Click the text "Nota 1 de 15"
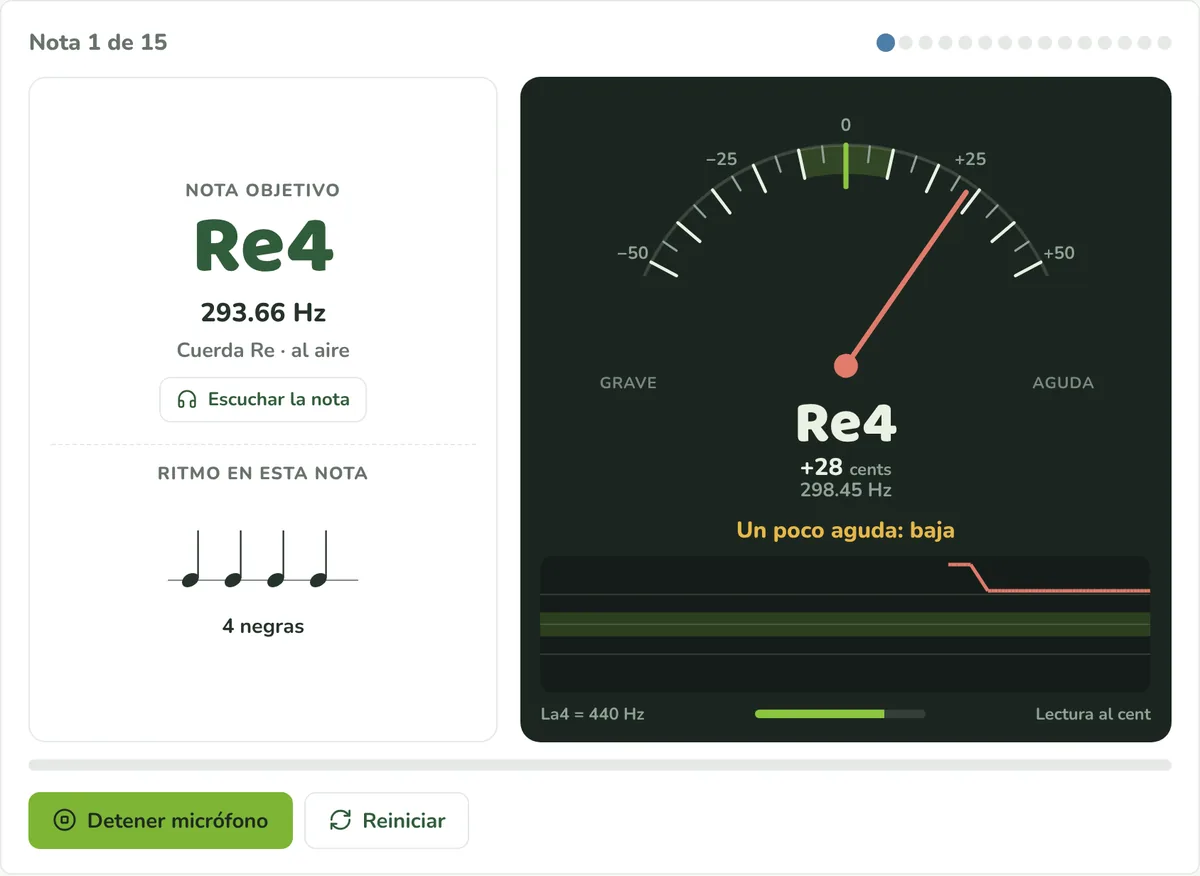This screenshot has width=1200, height=876. 98,43
